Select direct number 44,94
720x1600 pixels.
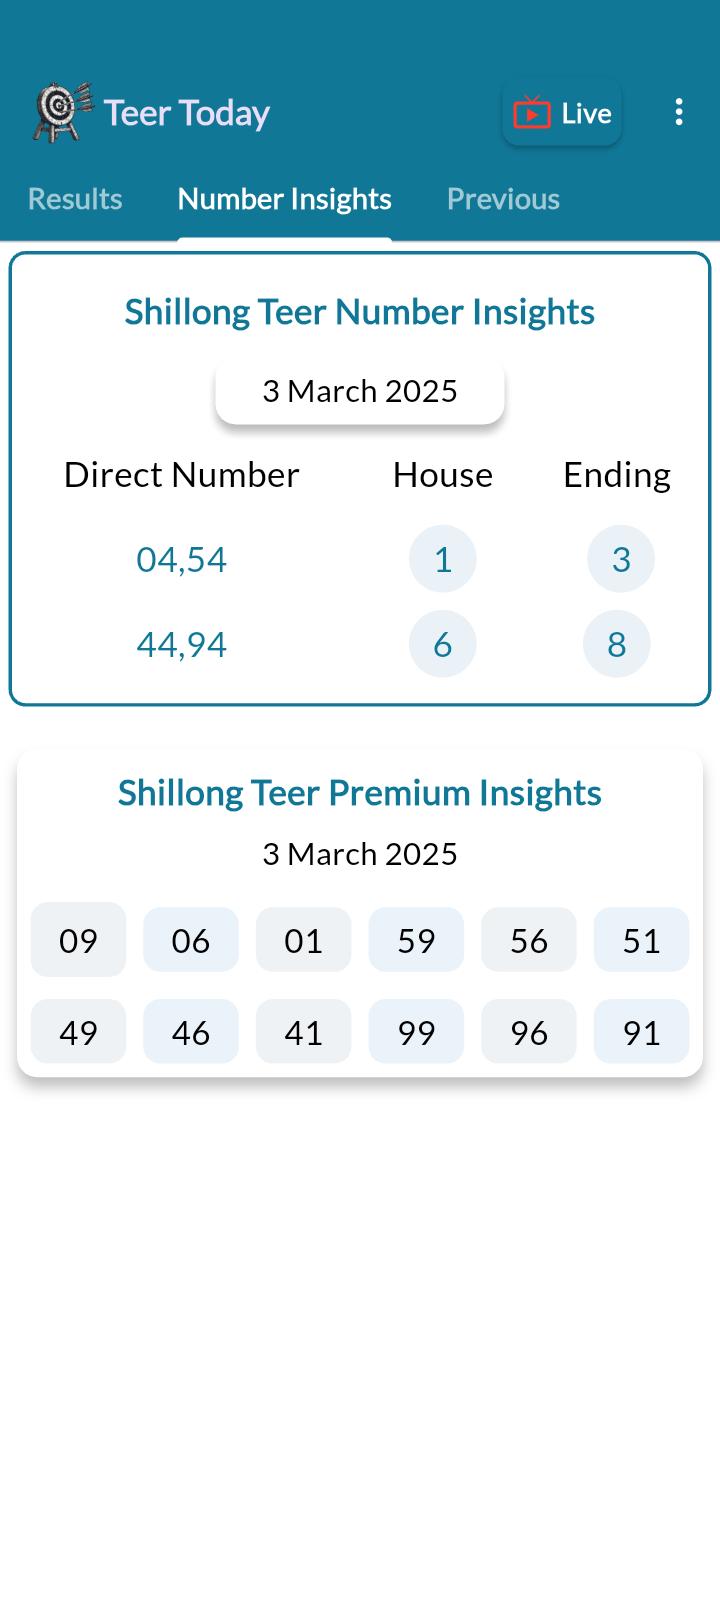182,644
